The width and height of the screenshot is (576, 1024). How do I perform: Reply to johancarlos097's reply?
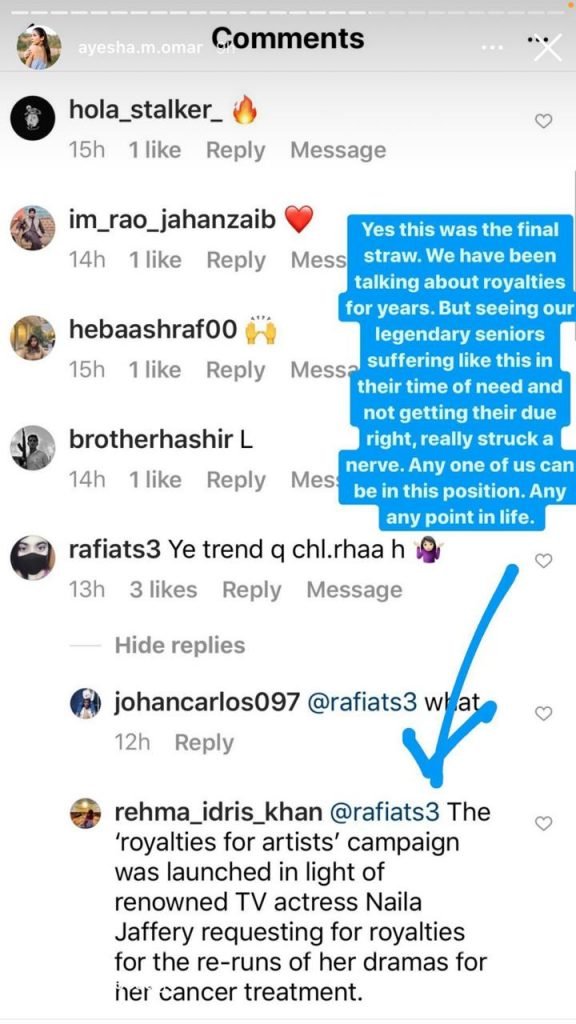tap(204, 743)
